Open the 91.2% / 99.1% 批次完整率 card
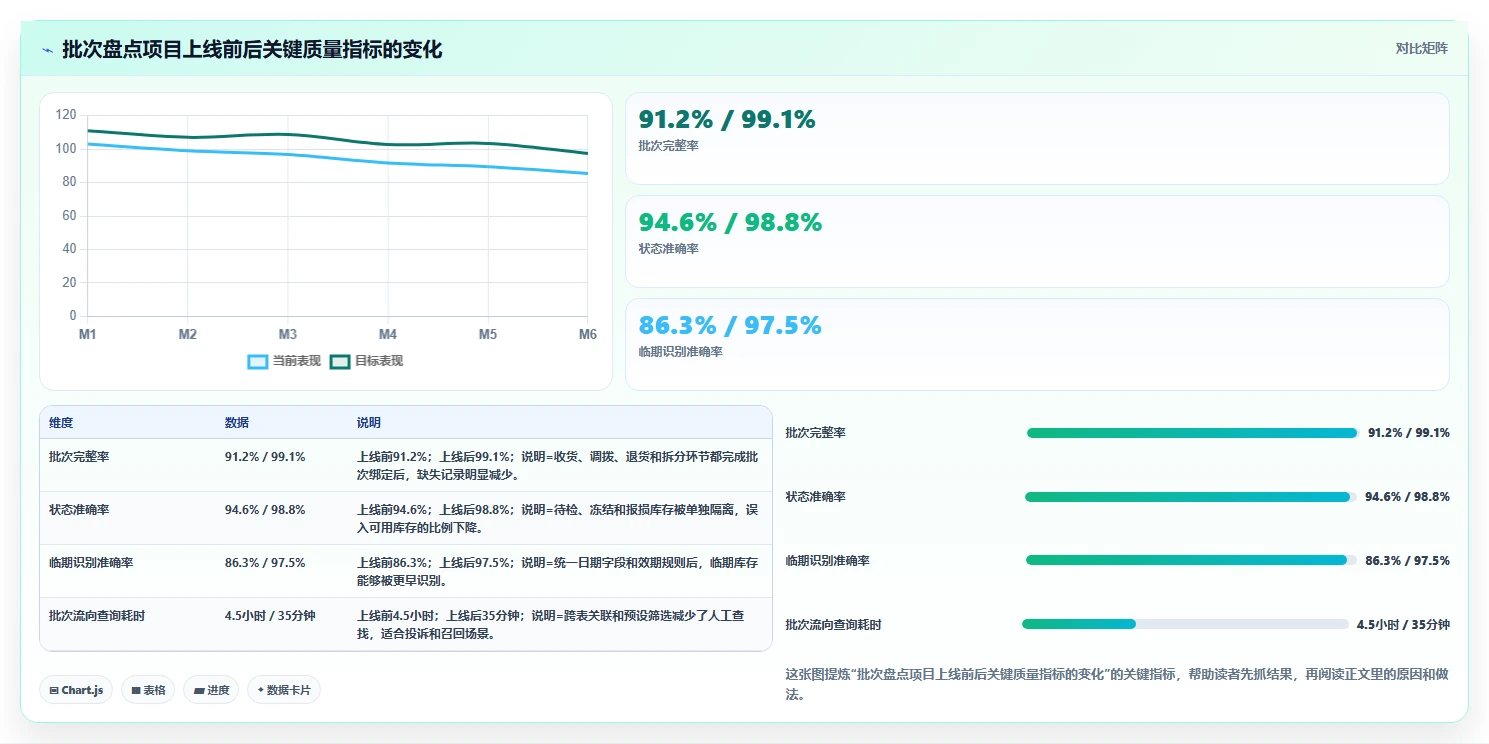 point(1037,138)
